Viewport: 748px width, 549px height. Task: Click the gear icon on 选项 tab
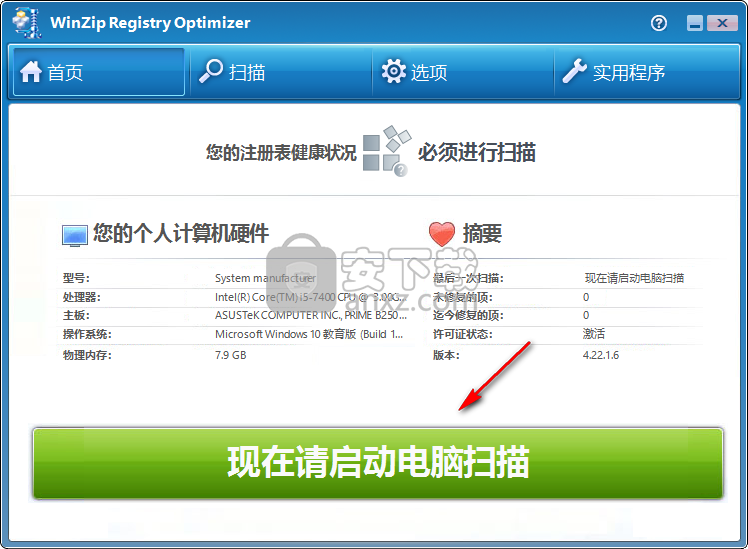coord(394,72)
